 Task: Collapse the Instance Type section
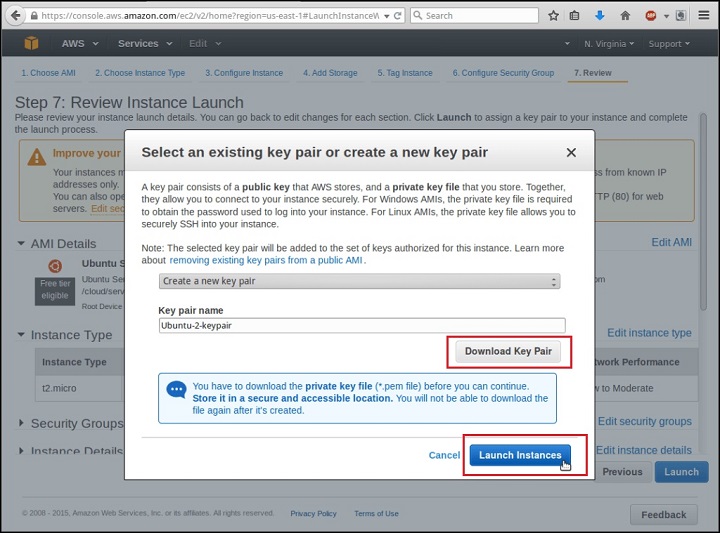[x=21, y=335]
